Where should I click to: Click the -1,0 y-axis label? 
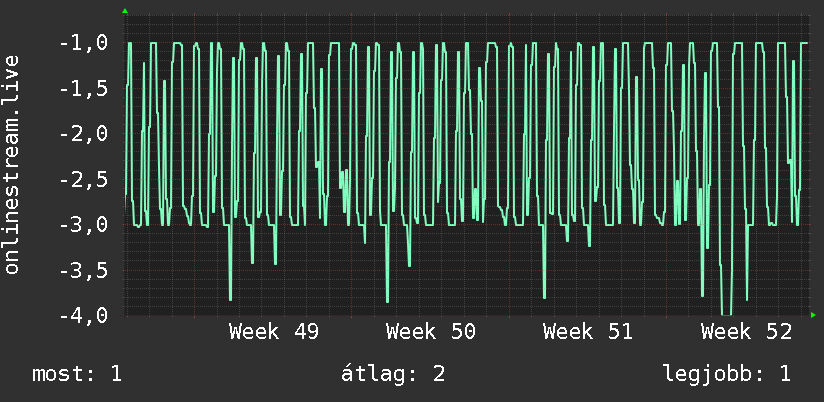click(x=84, y=43)
